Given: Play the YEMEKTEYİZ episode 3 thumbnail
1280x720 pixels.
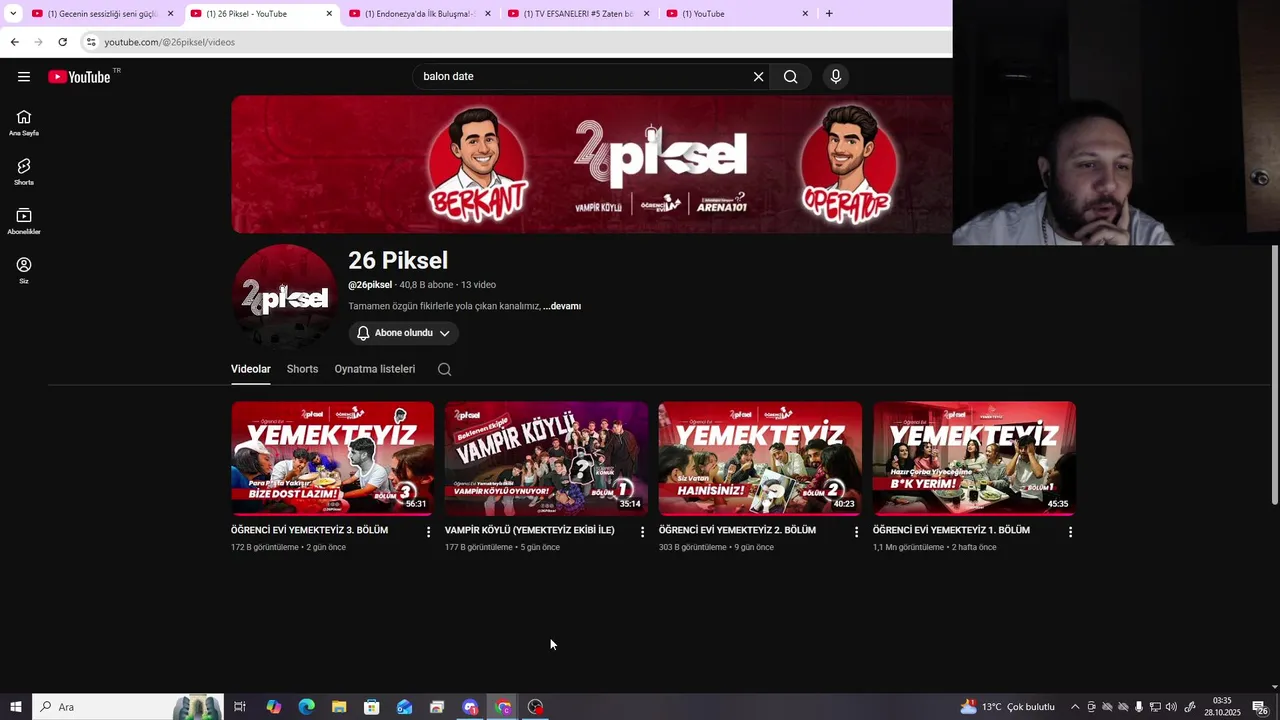Looking at the screenshot, I should tap(333, 459).
